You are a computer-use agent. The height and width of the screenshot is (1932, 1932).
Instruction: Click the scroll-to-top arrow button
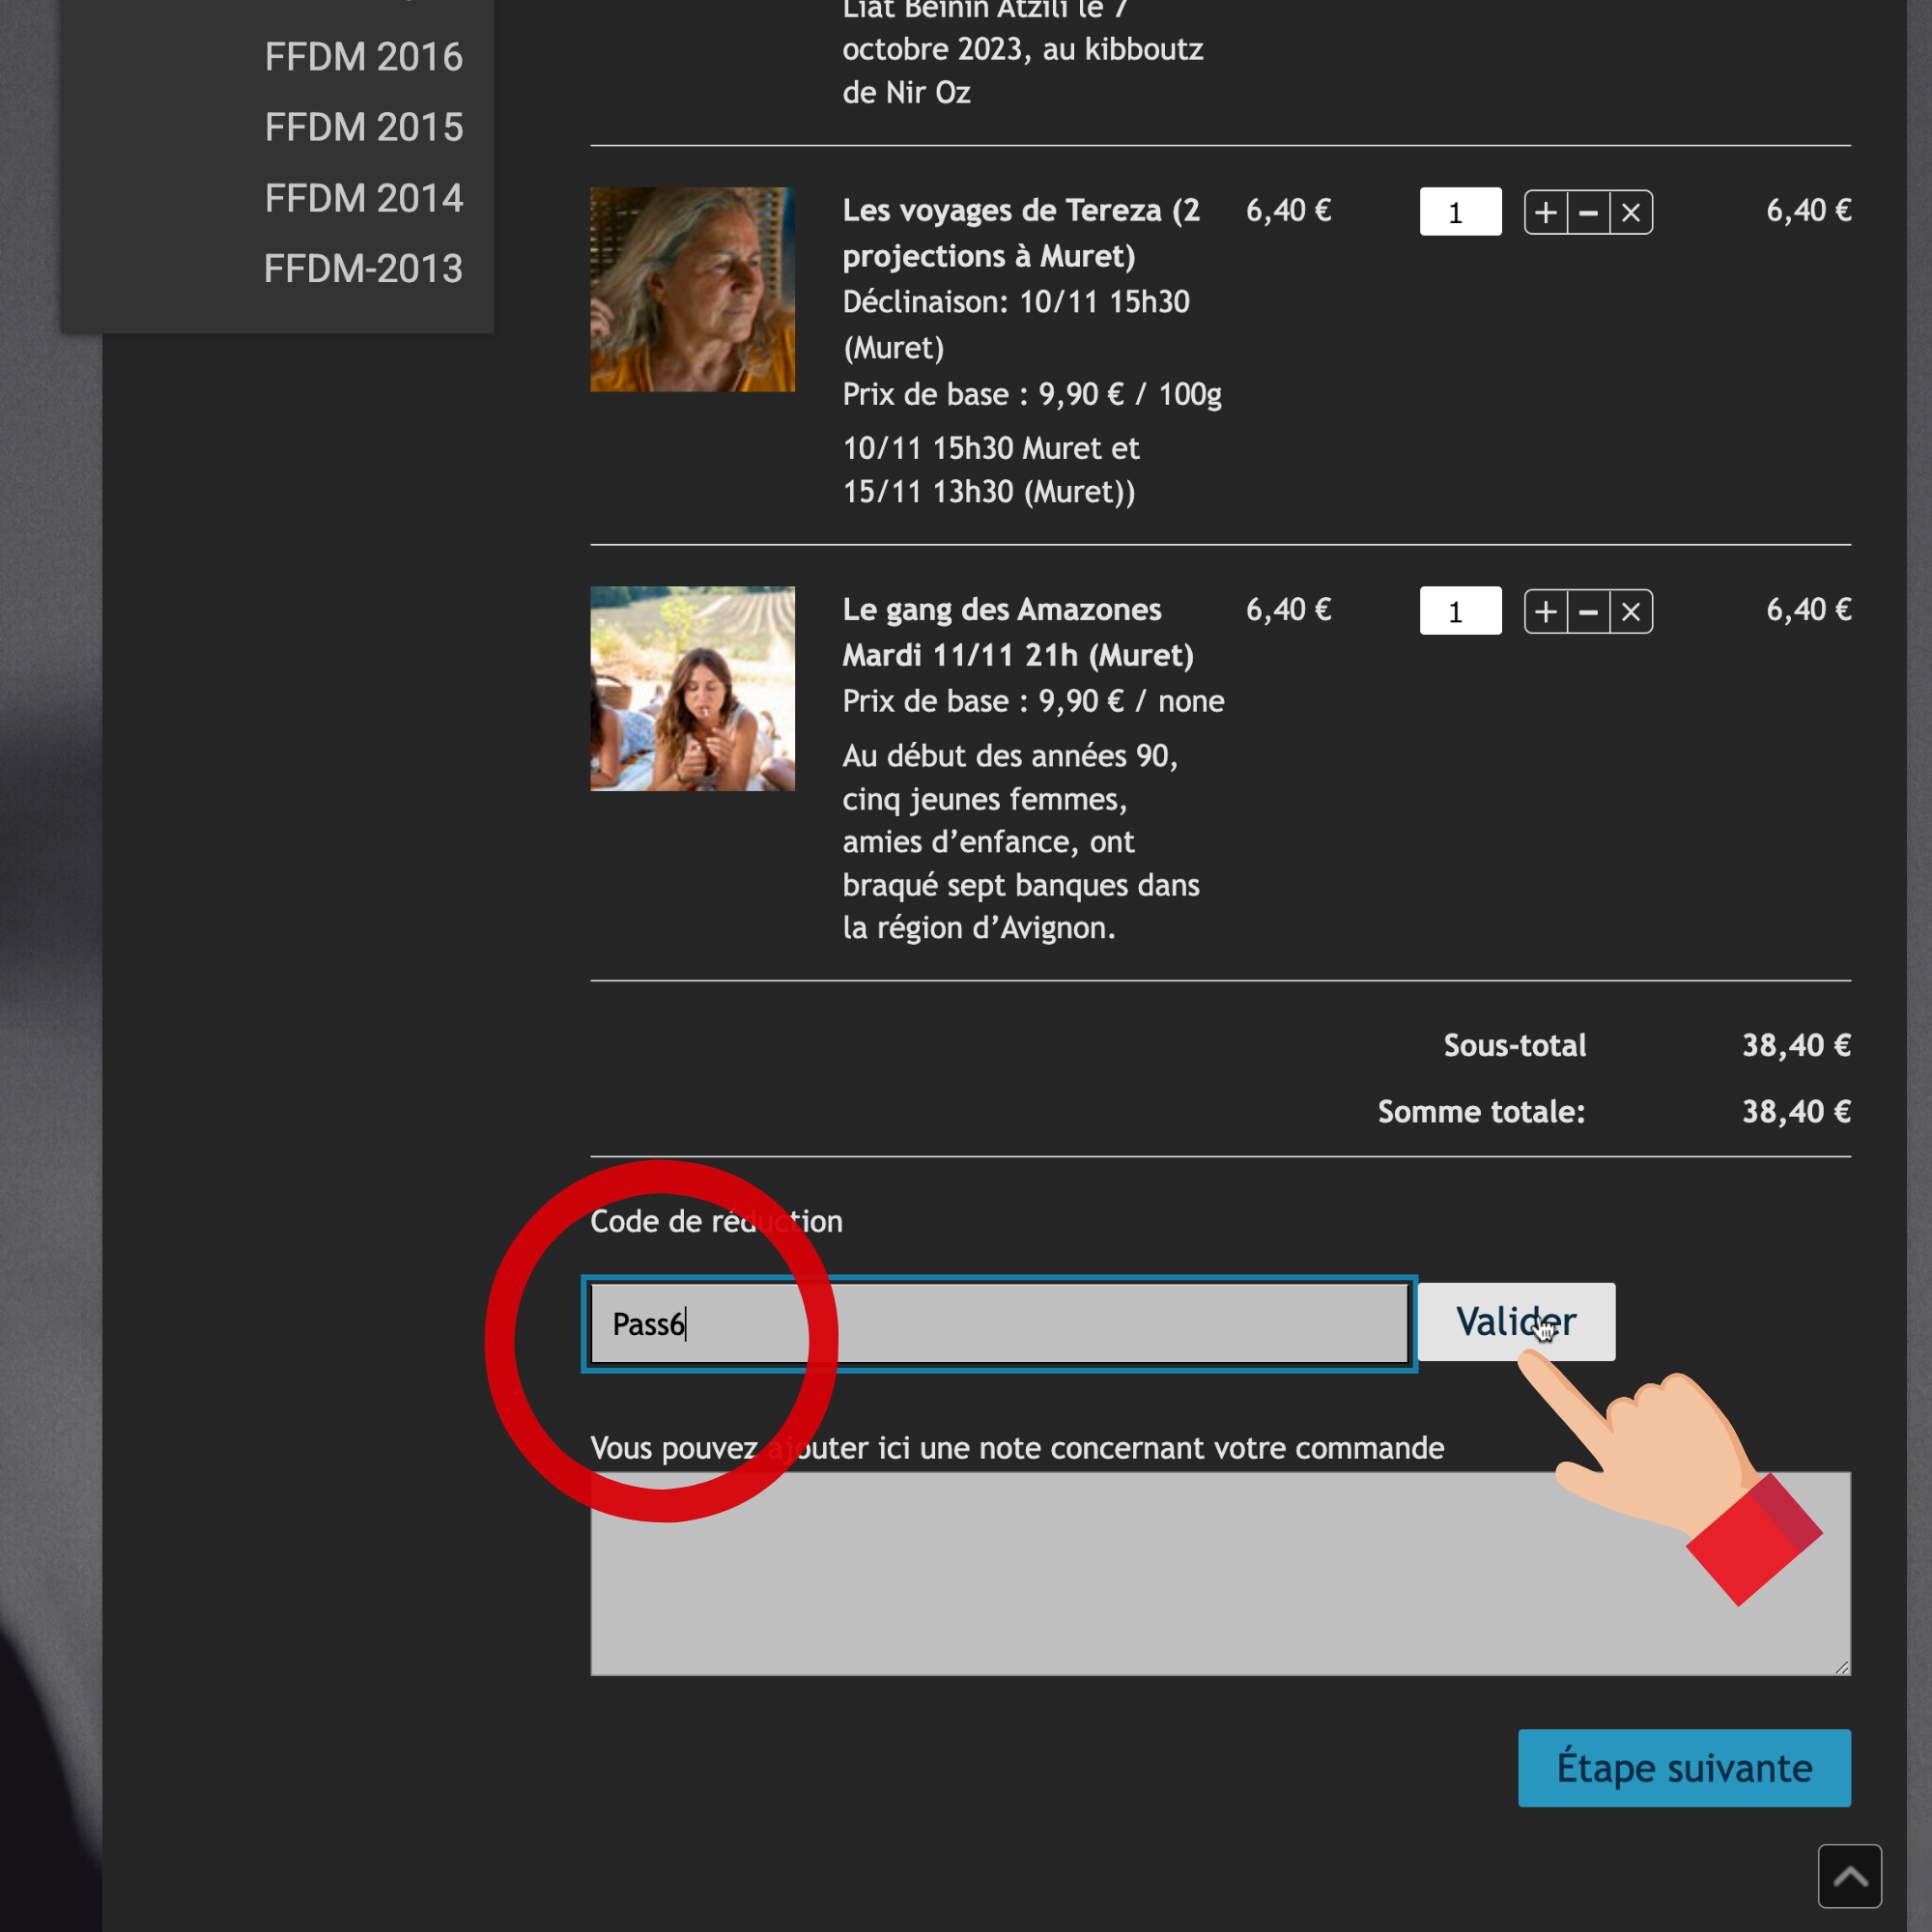(x=1849, y=1876)
